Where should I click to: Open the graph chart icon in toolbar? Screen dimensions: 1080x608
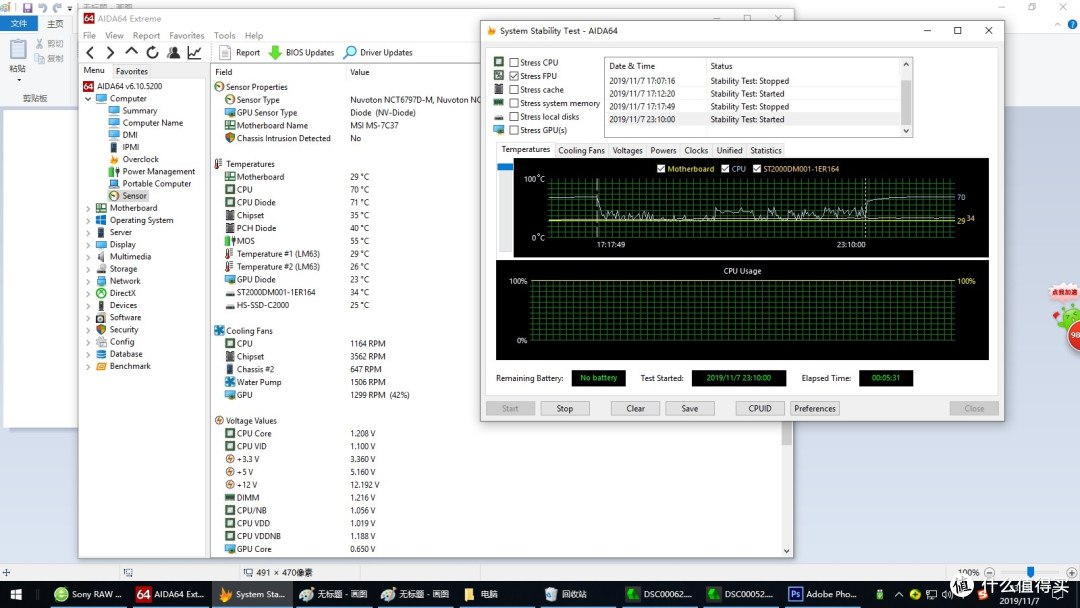tap(194, 52)
